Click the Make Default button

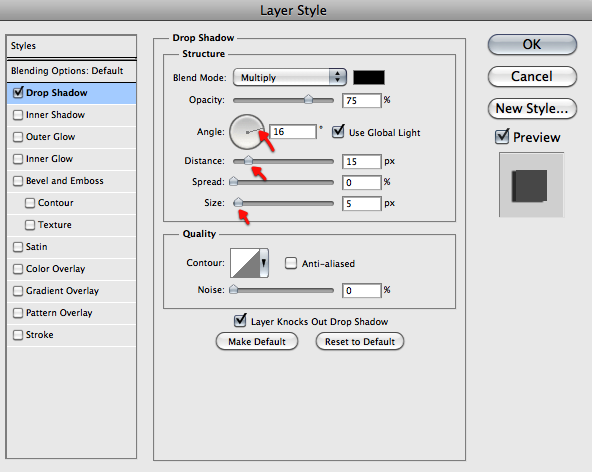(257, 341)
